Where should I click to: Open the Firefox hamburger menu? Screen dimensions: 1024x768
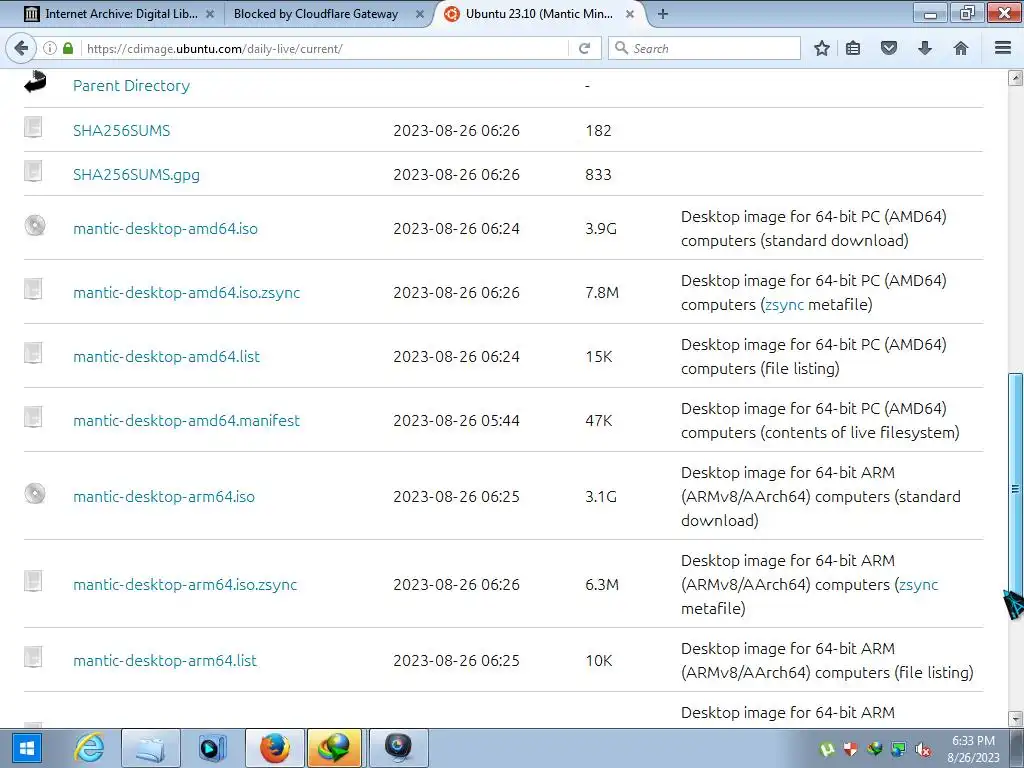1003,48
